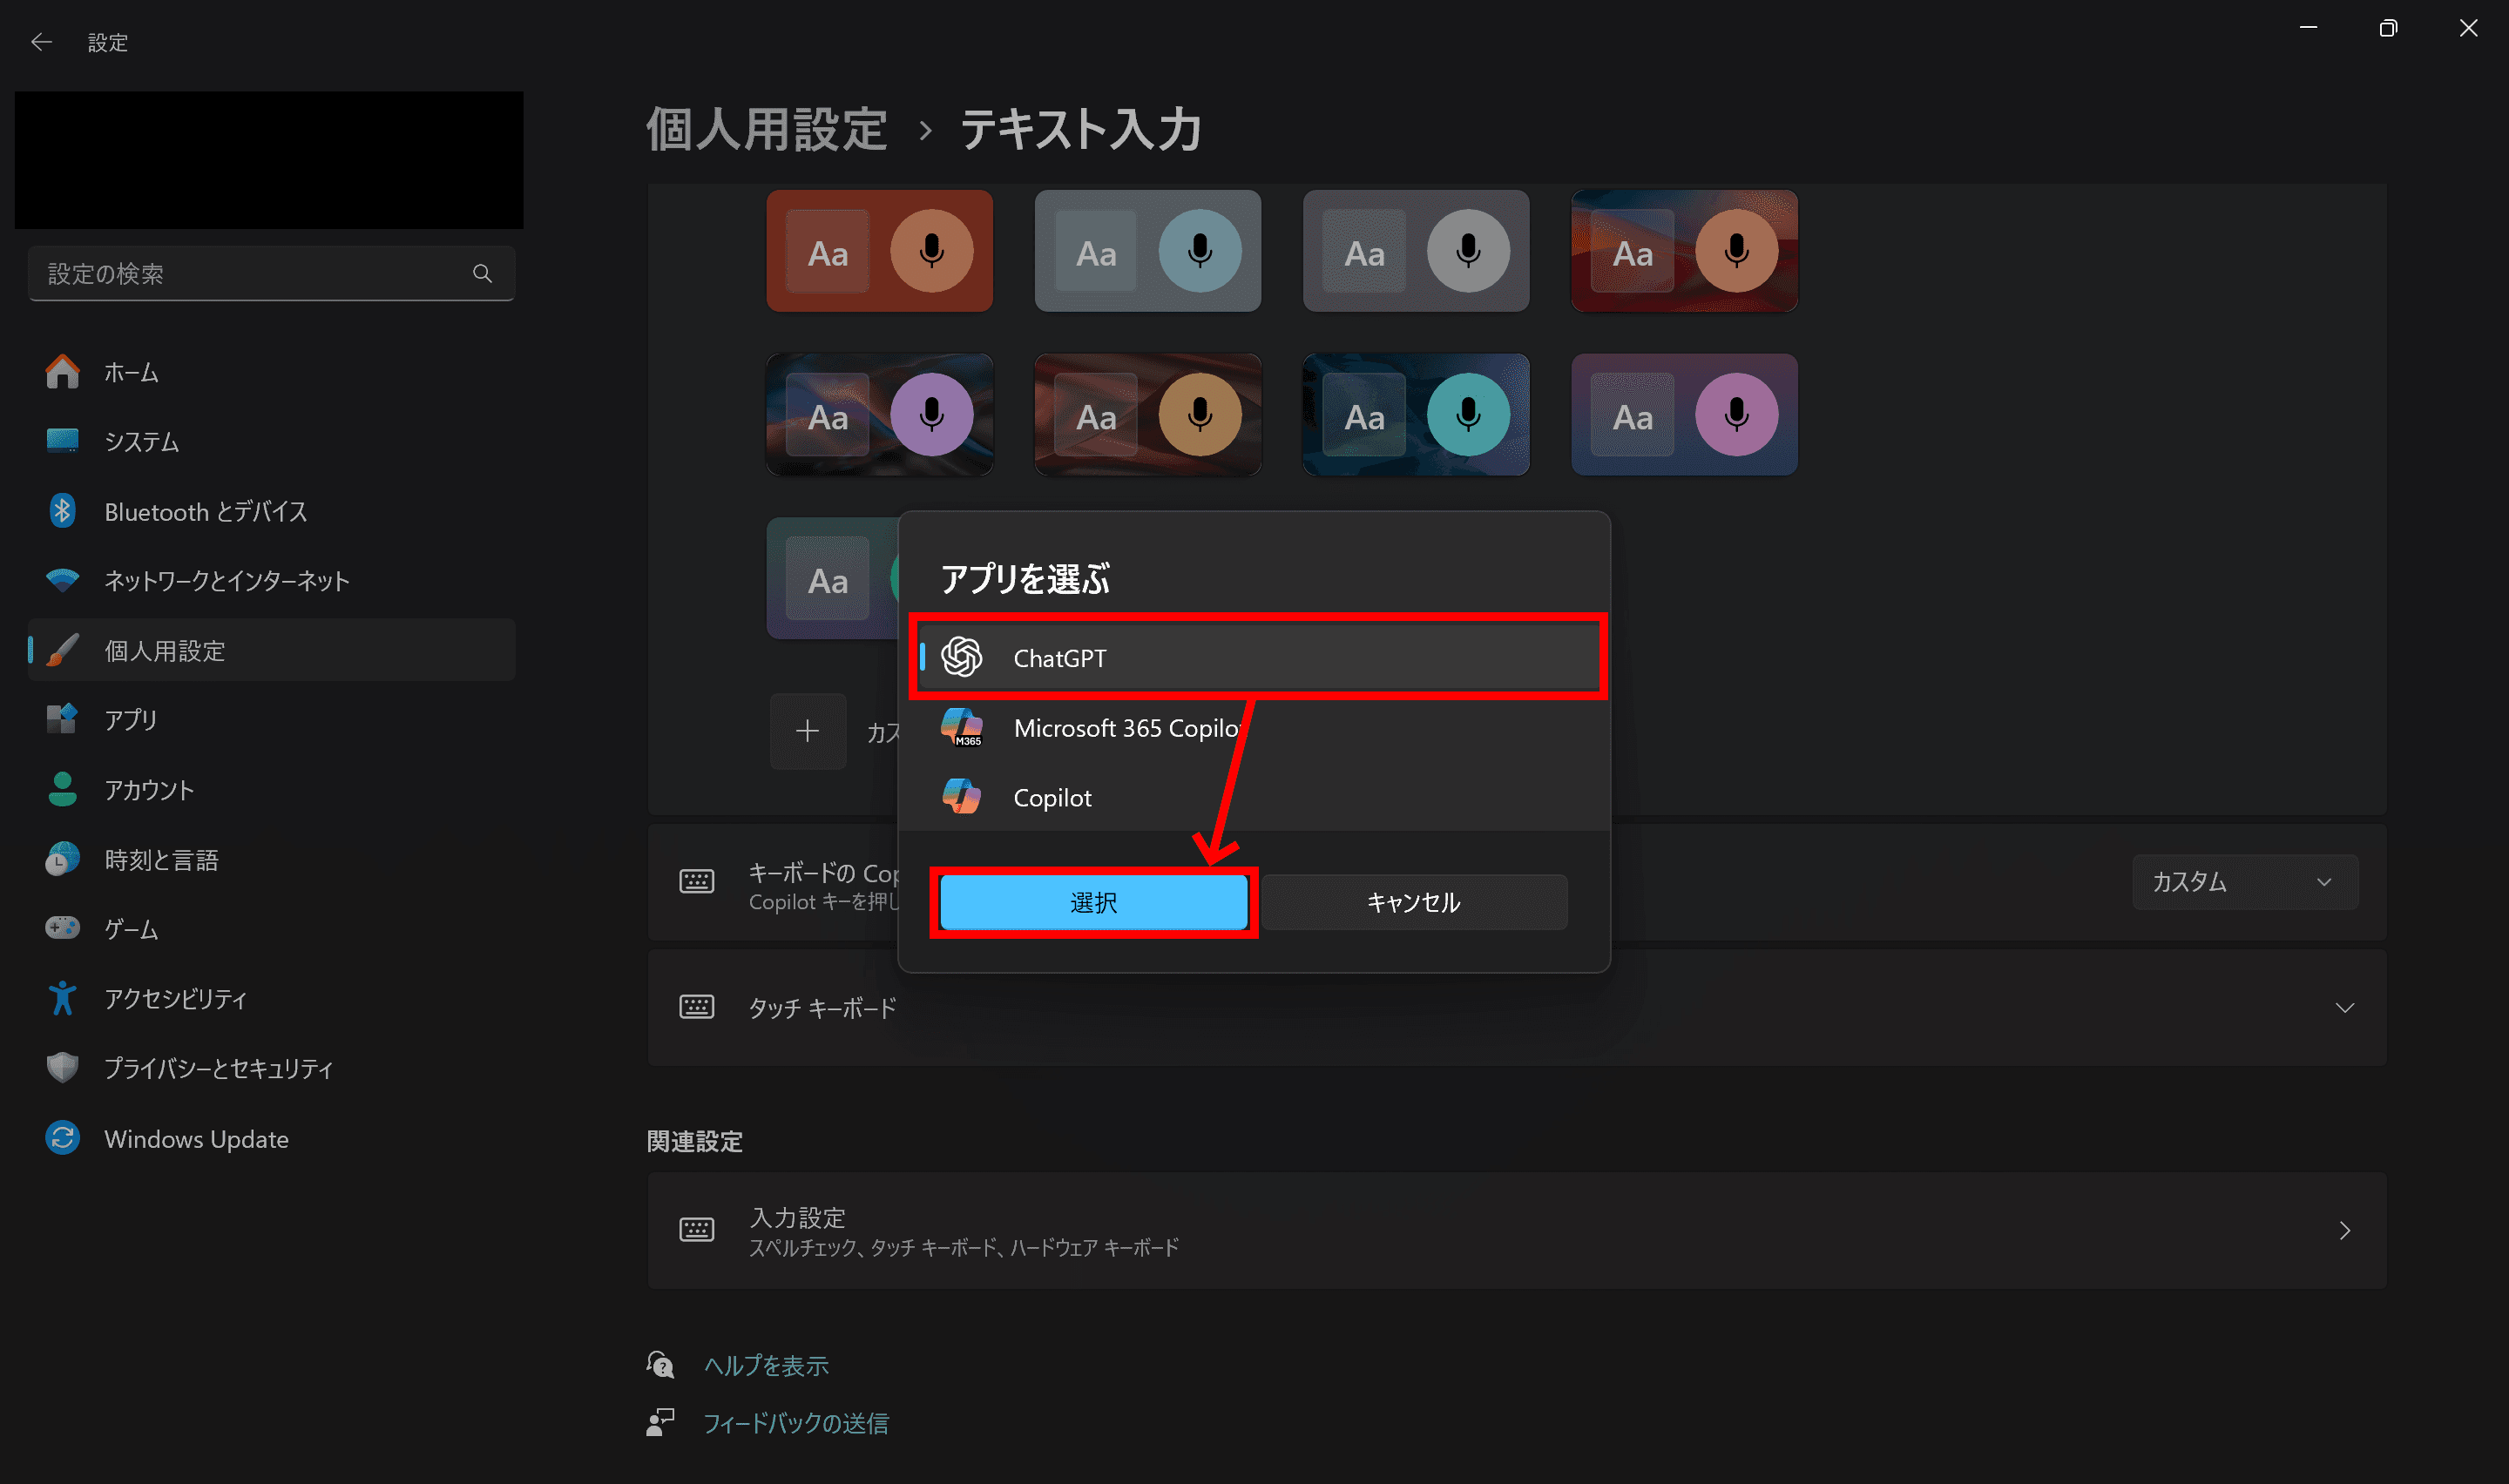Image resolution: width=2509 pixels, height=1484 pixels.
Task: Select the solid red-orange keyboard theme
Action: [x=879, y=251]
